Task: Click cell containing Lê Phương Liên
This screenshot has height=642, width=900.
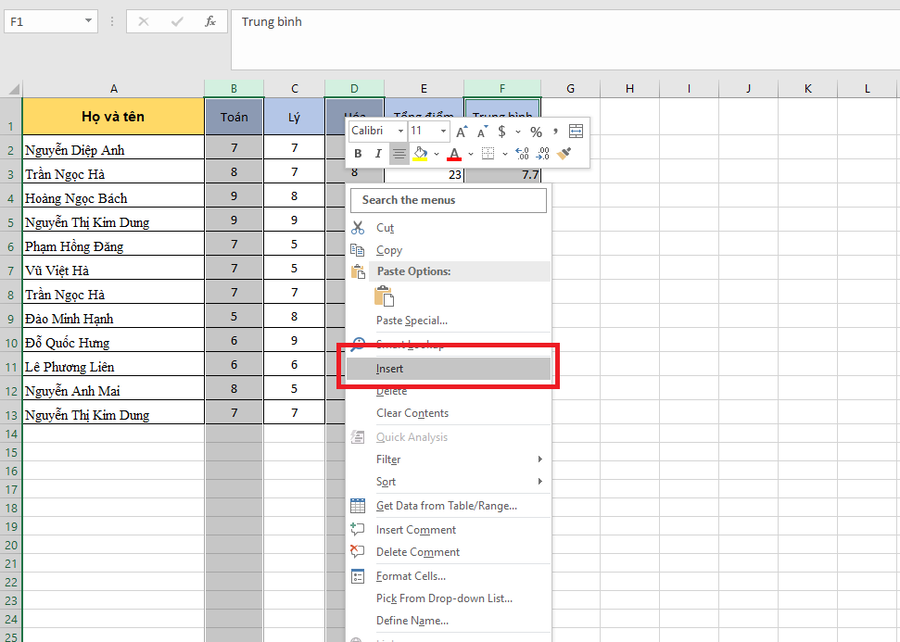Action: [x=114, y=364]
